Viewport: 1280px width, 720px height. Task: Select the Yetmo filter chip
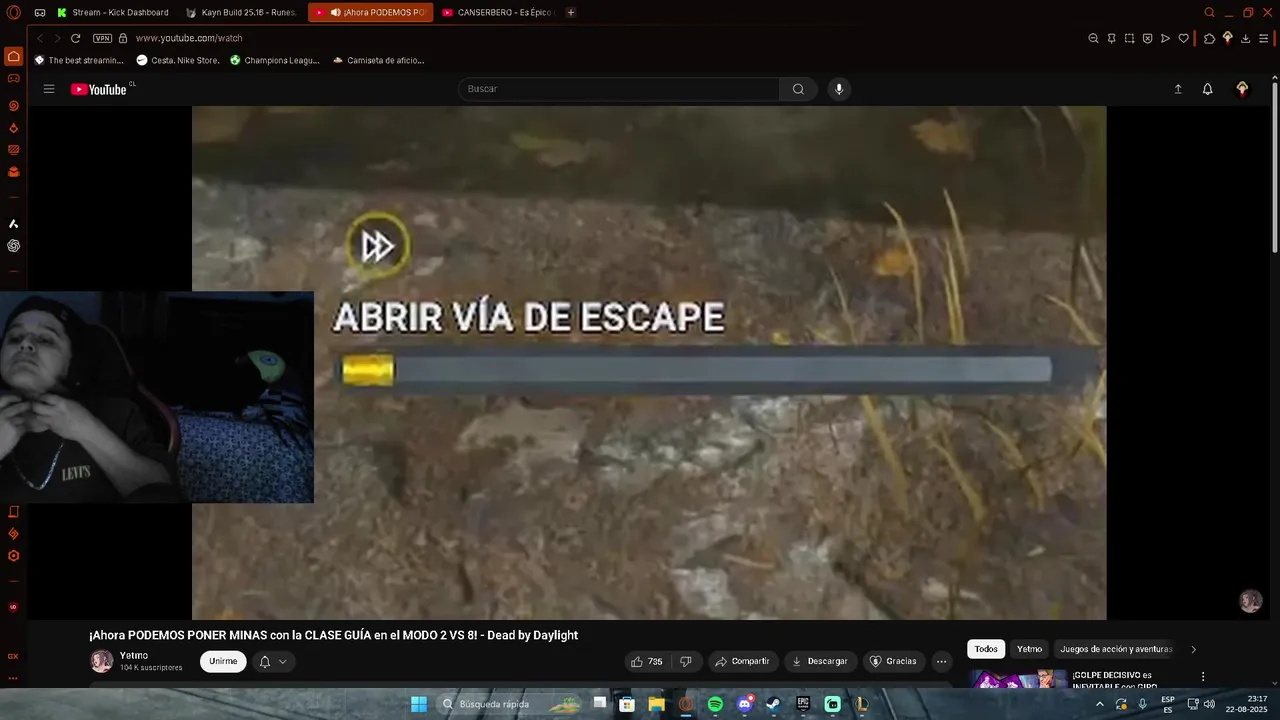pyautogui.click(x=1029, y=649)
